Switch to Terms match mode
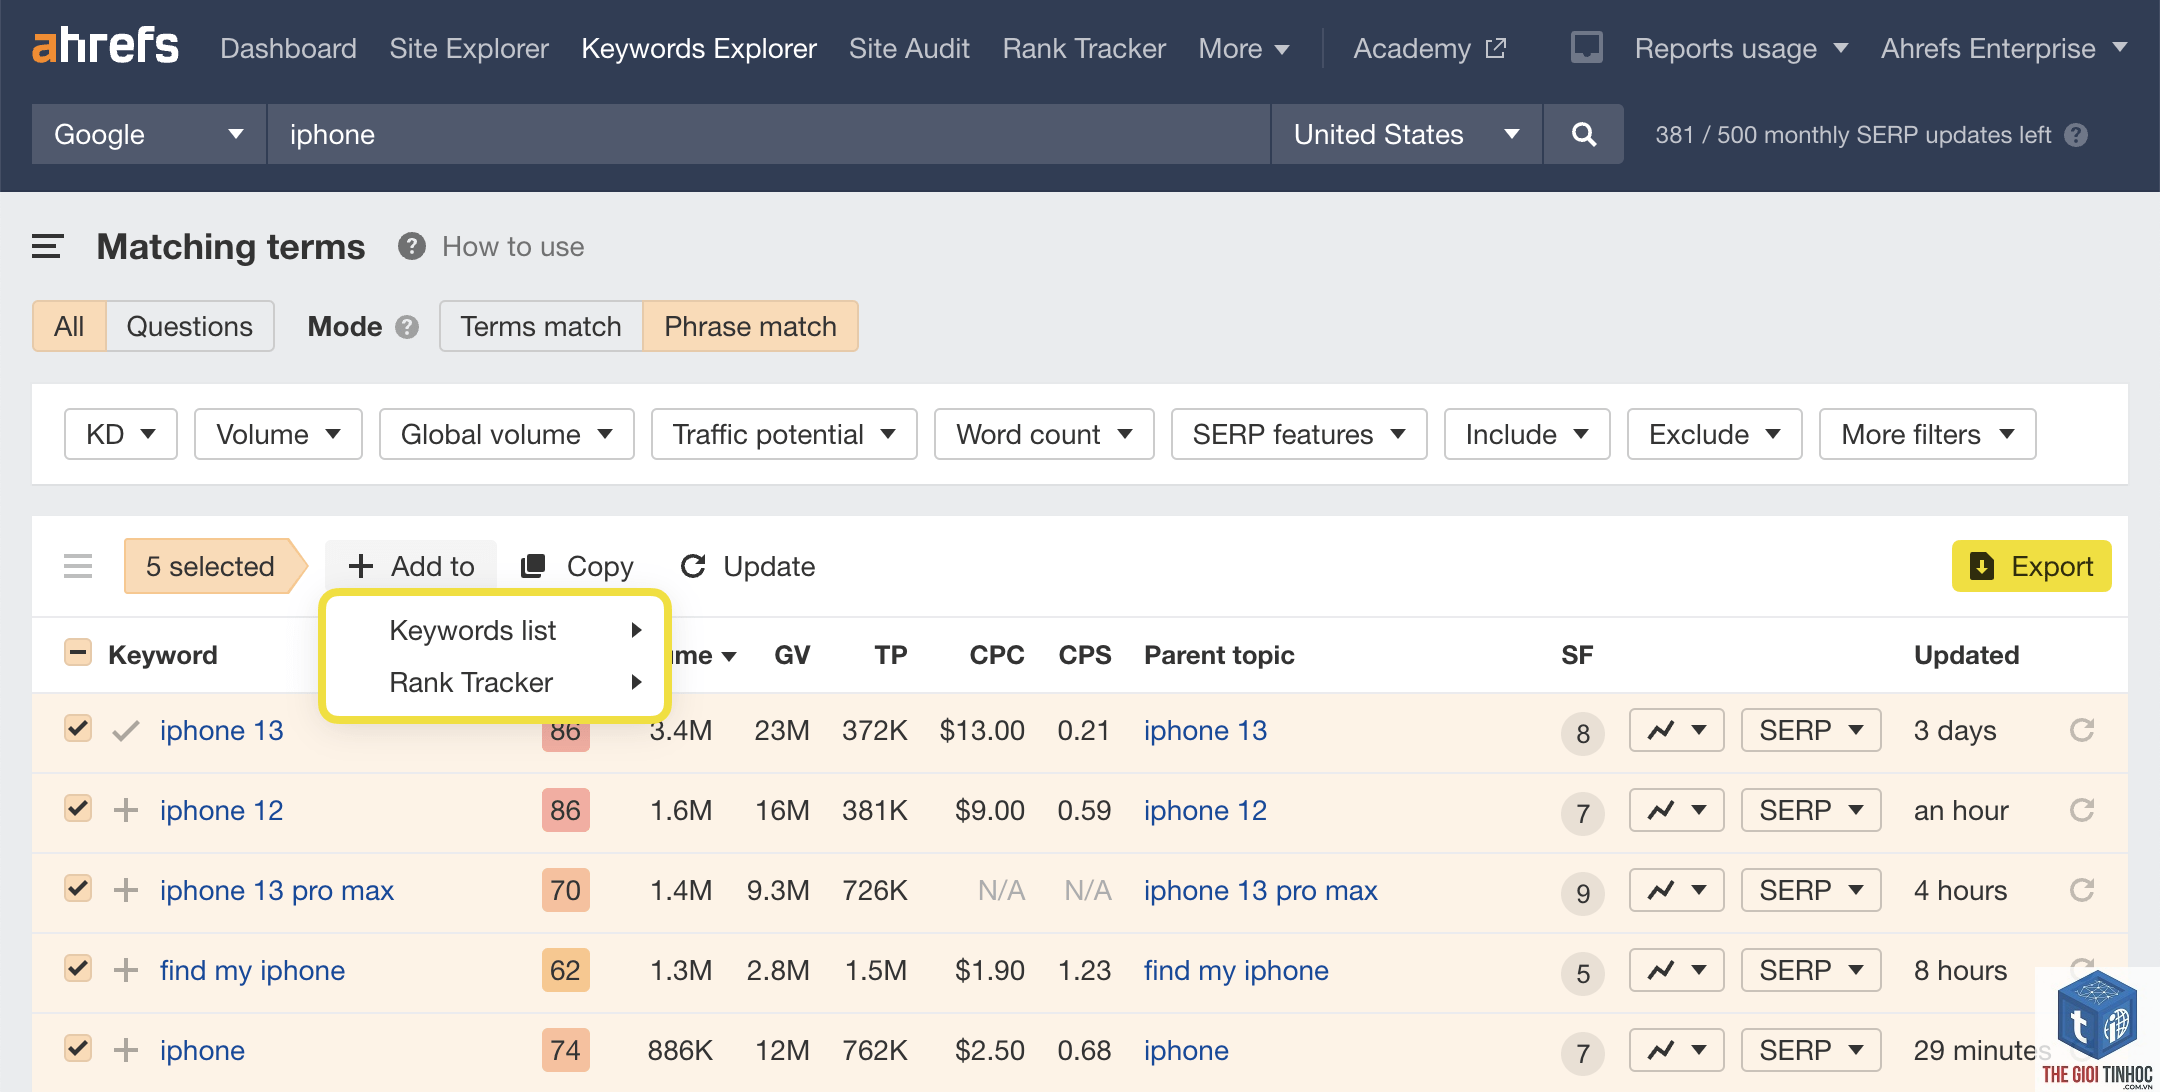This screenshot has height=1092, width=2160. [x=541, y=327]
